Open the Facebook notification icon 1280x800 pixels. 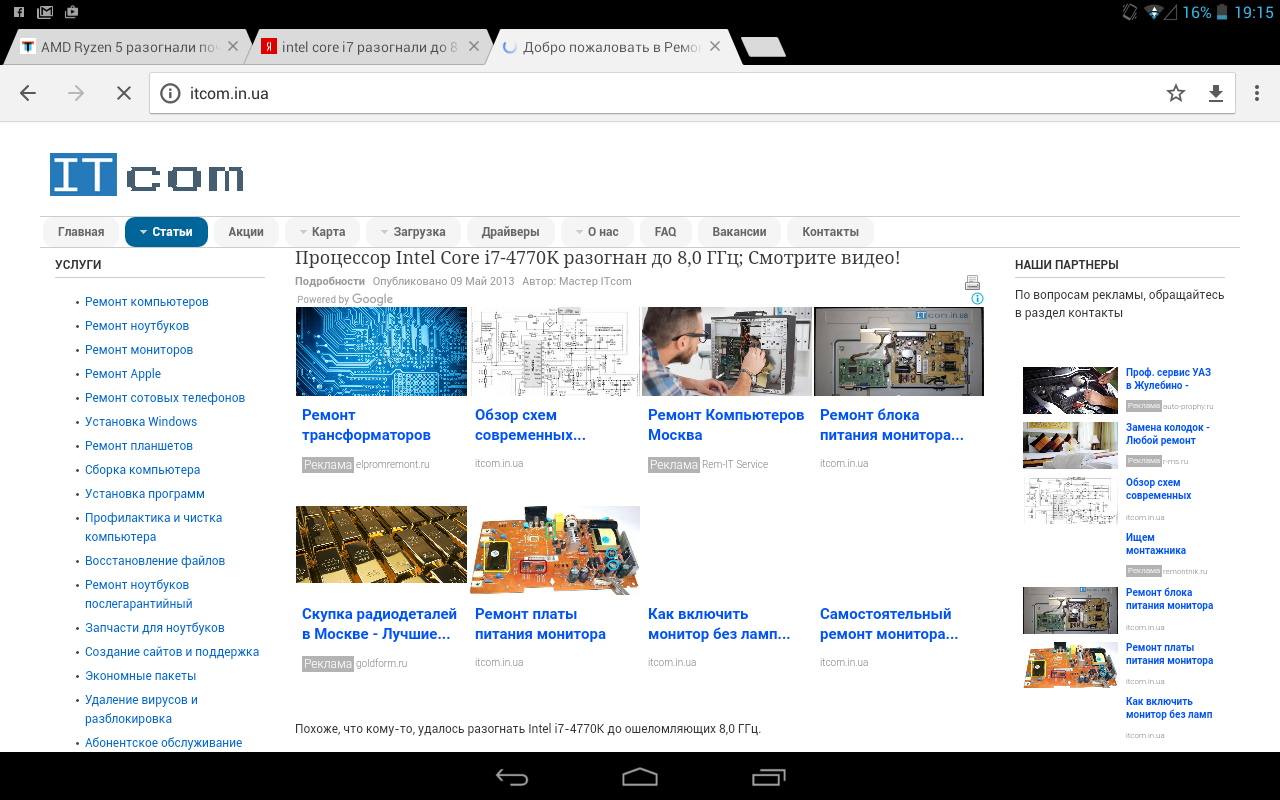tap(19, 13)
